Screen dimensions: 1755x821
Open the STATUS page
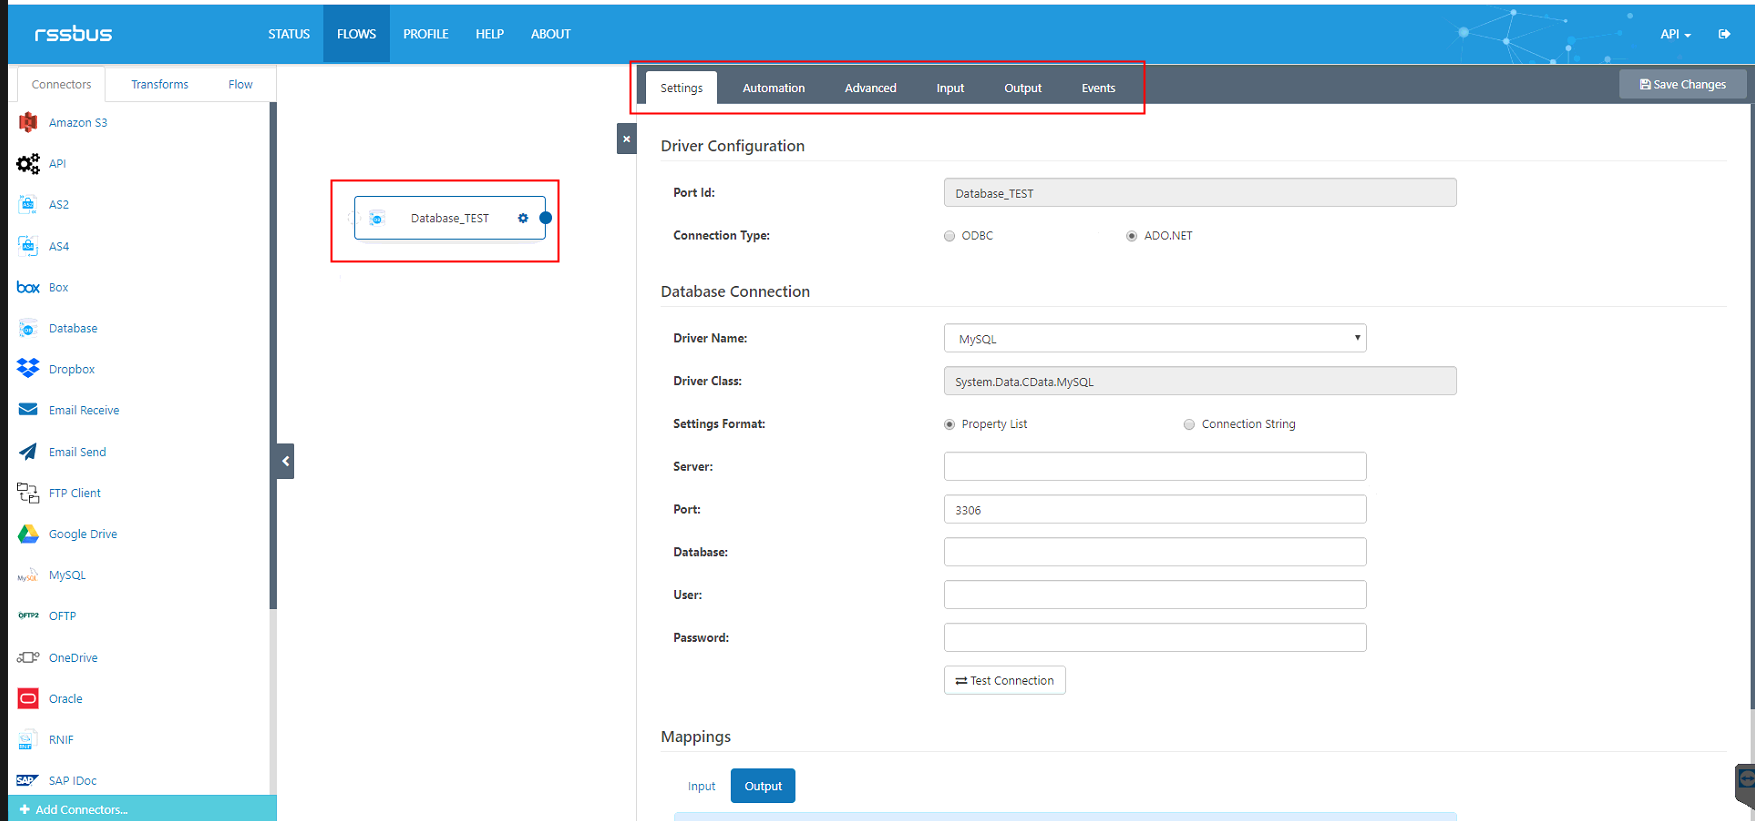point(289,34)
